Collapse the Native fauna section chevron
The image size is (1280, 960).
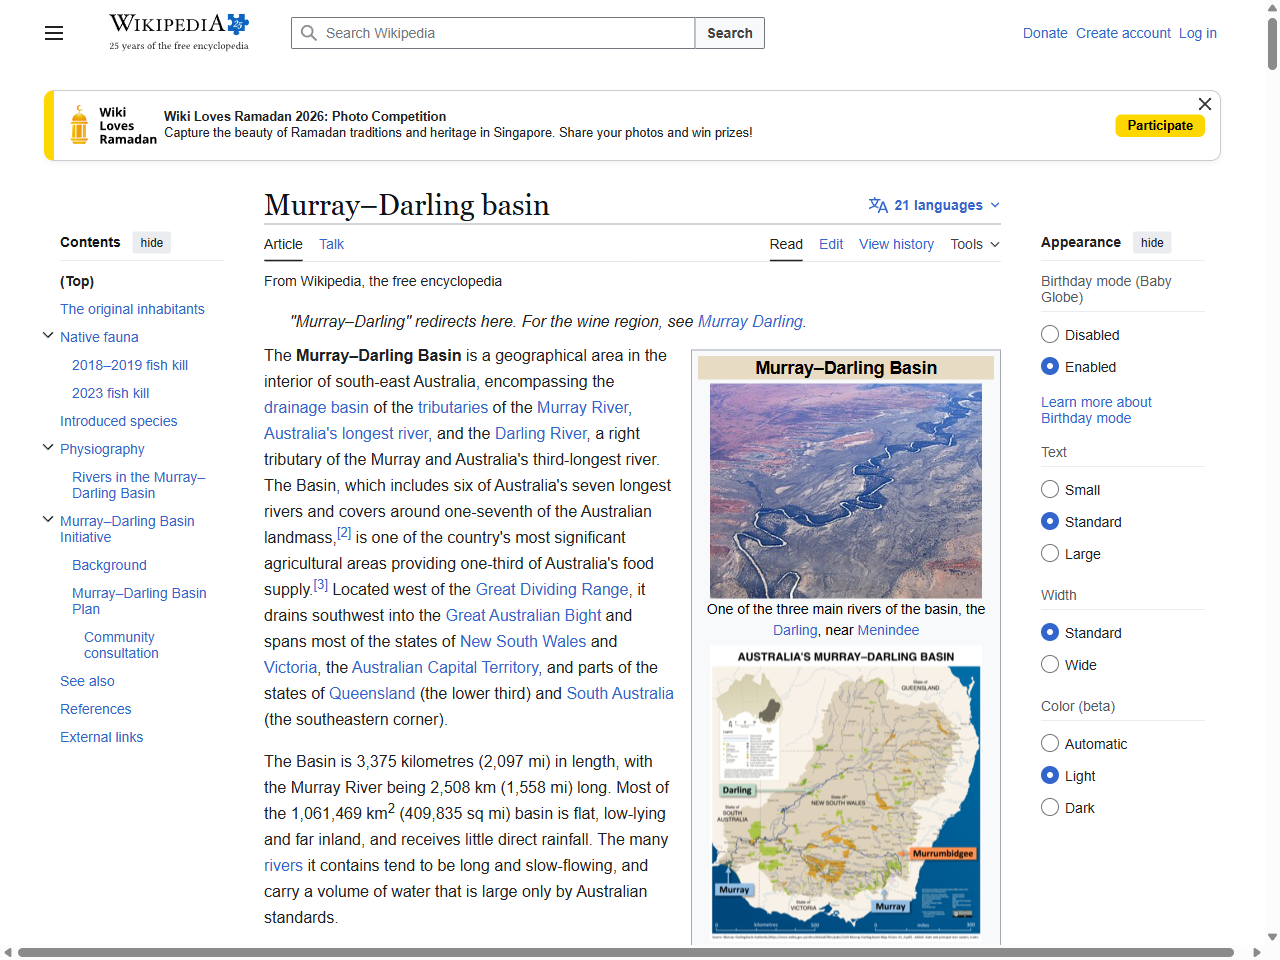(48, 336)
